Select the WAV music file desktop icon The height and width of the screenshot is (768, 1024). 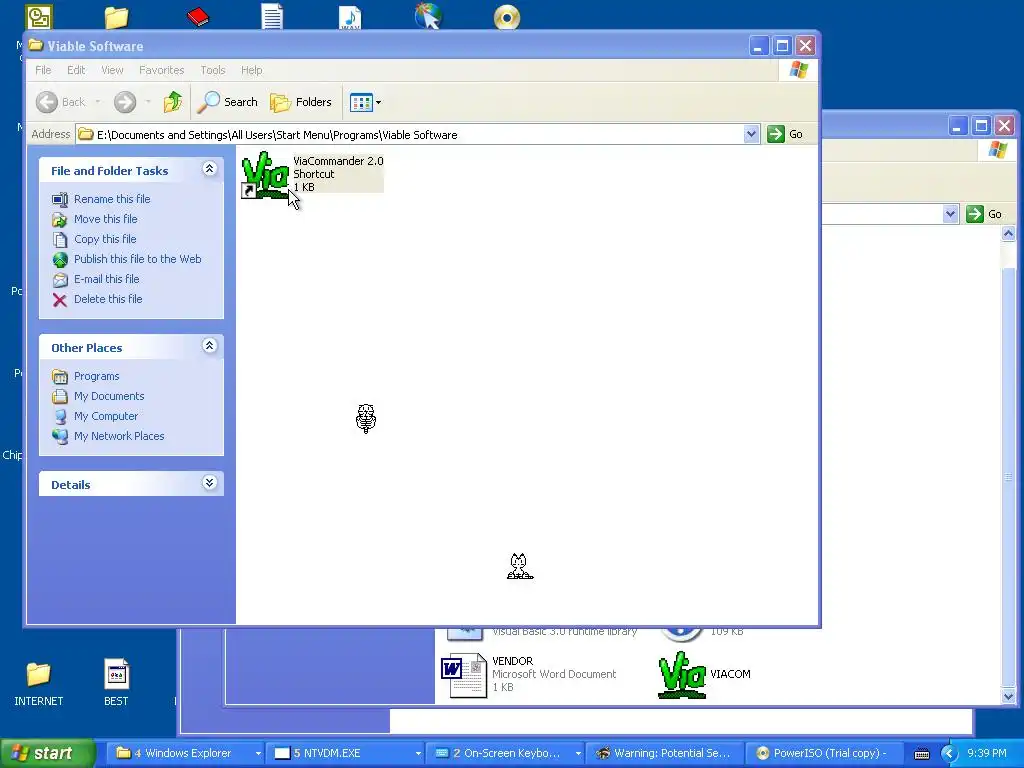(350, 17)
